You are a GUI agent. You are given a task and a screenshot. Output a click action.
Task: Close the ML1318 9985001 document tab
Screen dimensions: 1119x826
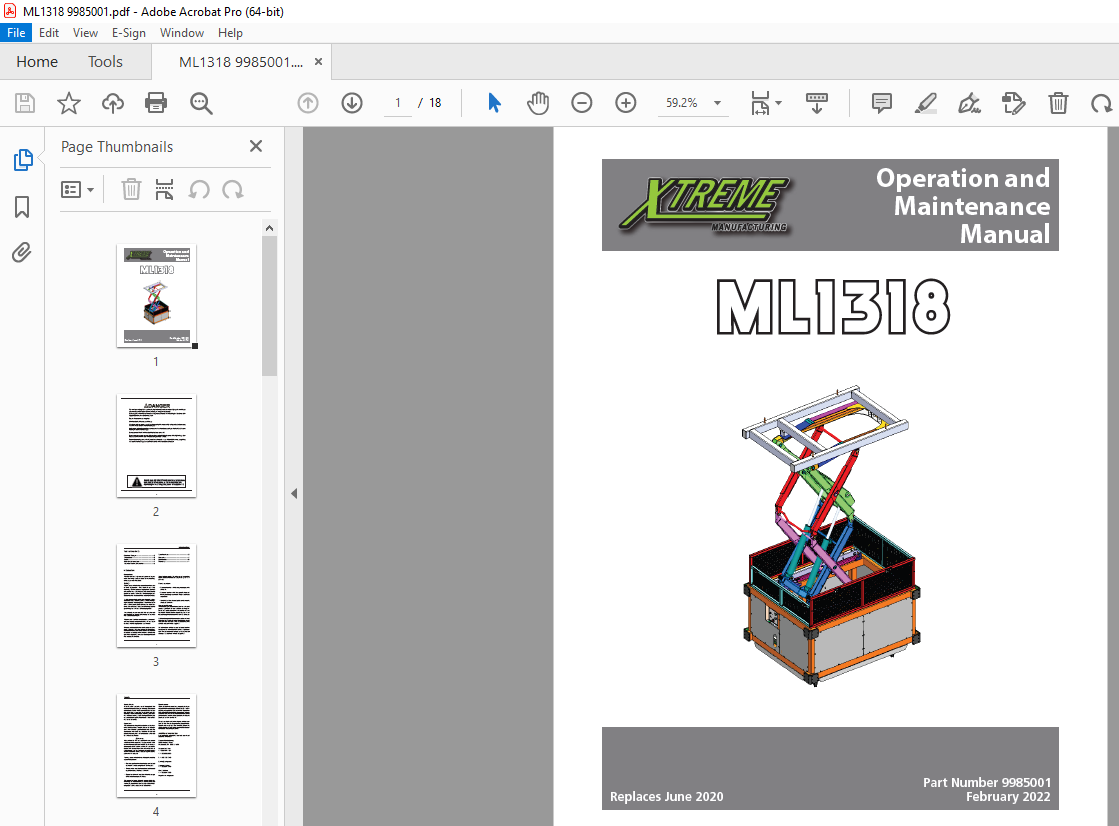[318, 62]
